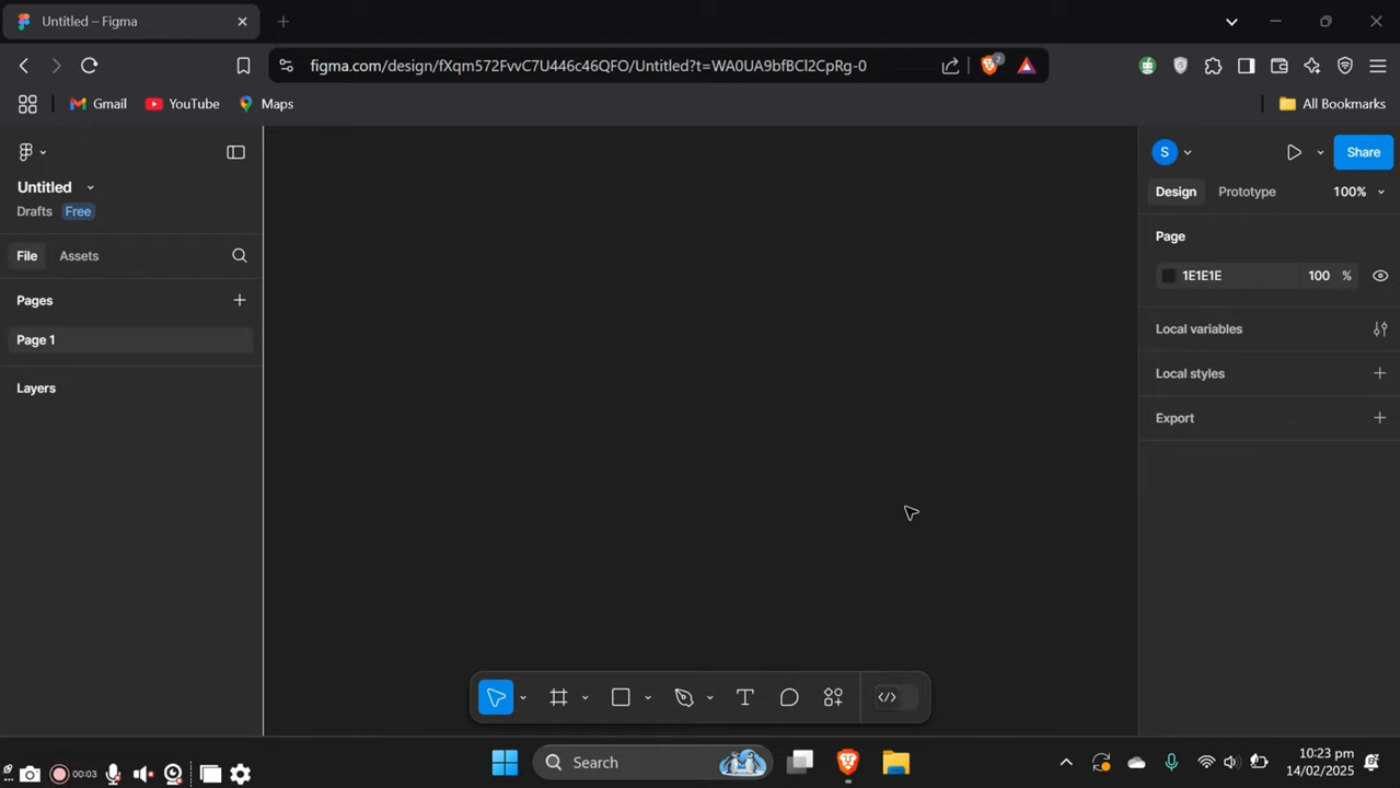
Task: Toggle page background visibility eye
Action: point(1380,276)
